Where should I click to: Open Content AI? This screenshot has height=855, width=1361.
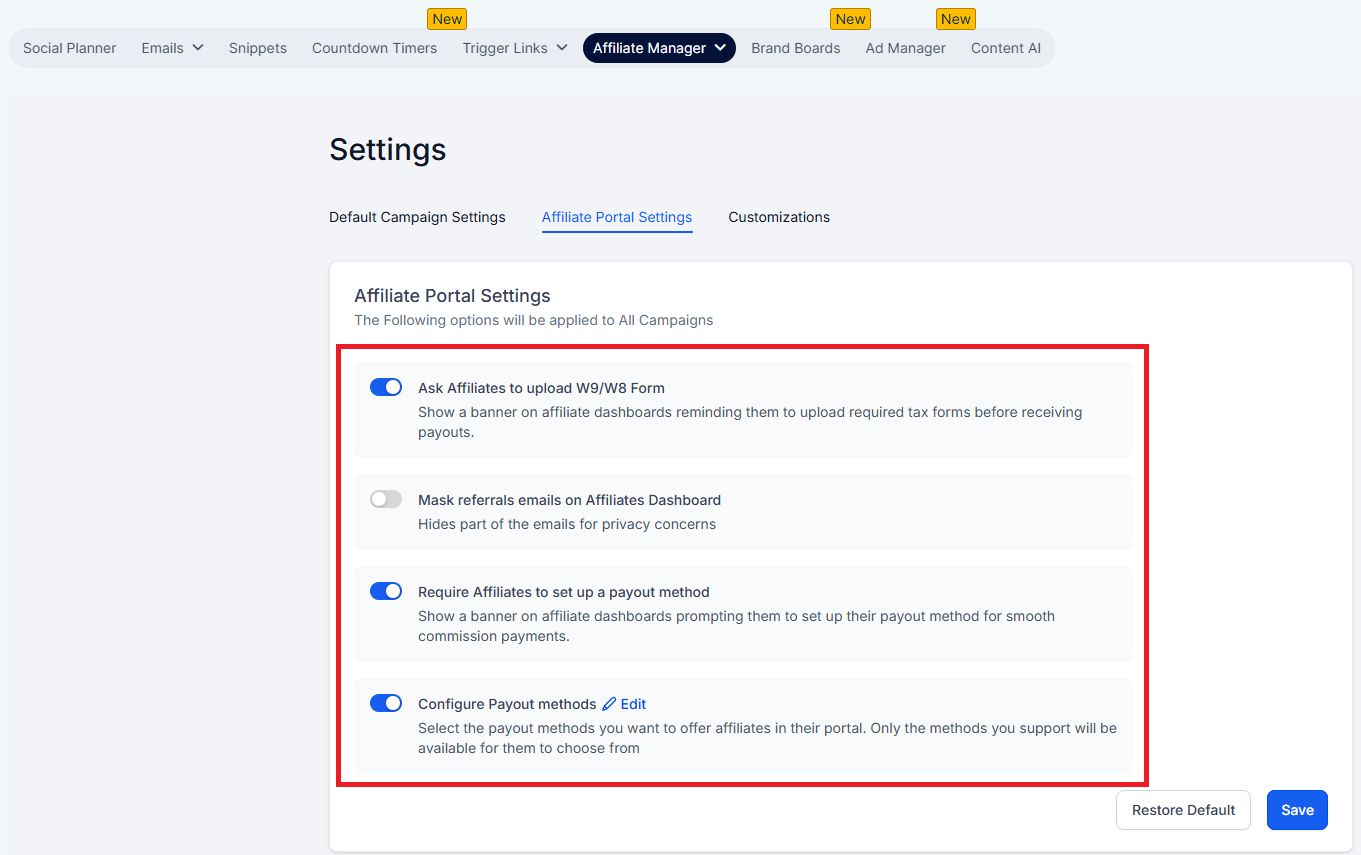point(1006,48)
